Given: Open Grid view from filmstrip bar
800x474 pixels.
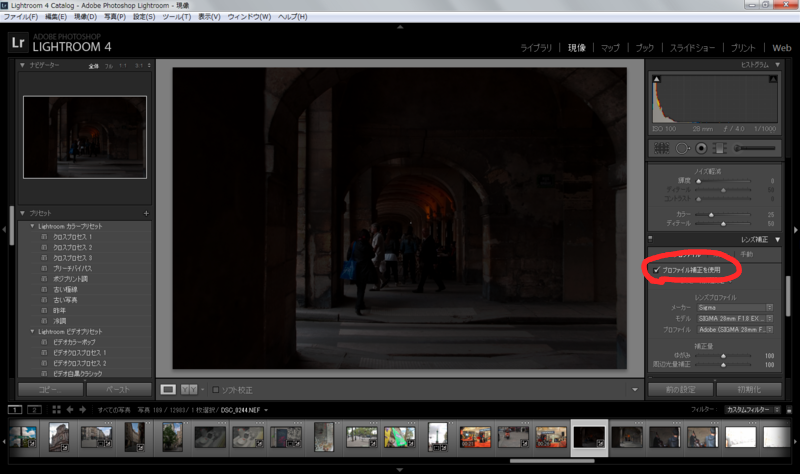Looking at the screenshot, I should [x=56, y=410].
